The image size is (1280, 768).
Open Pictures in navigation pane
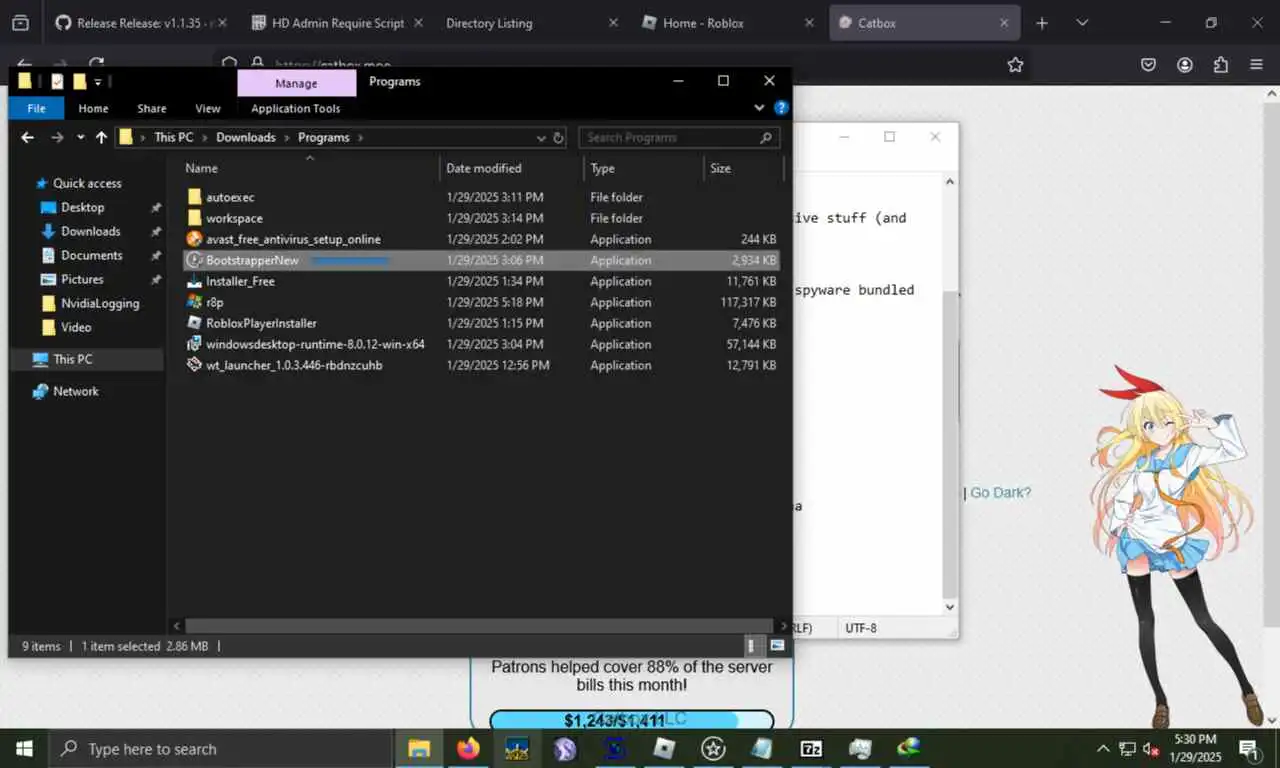click(82, 279)
